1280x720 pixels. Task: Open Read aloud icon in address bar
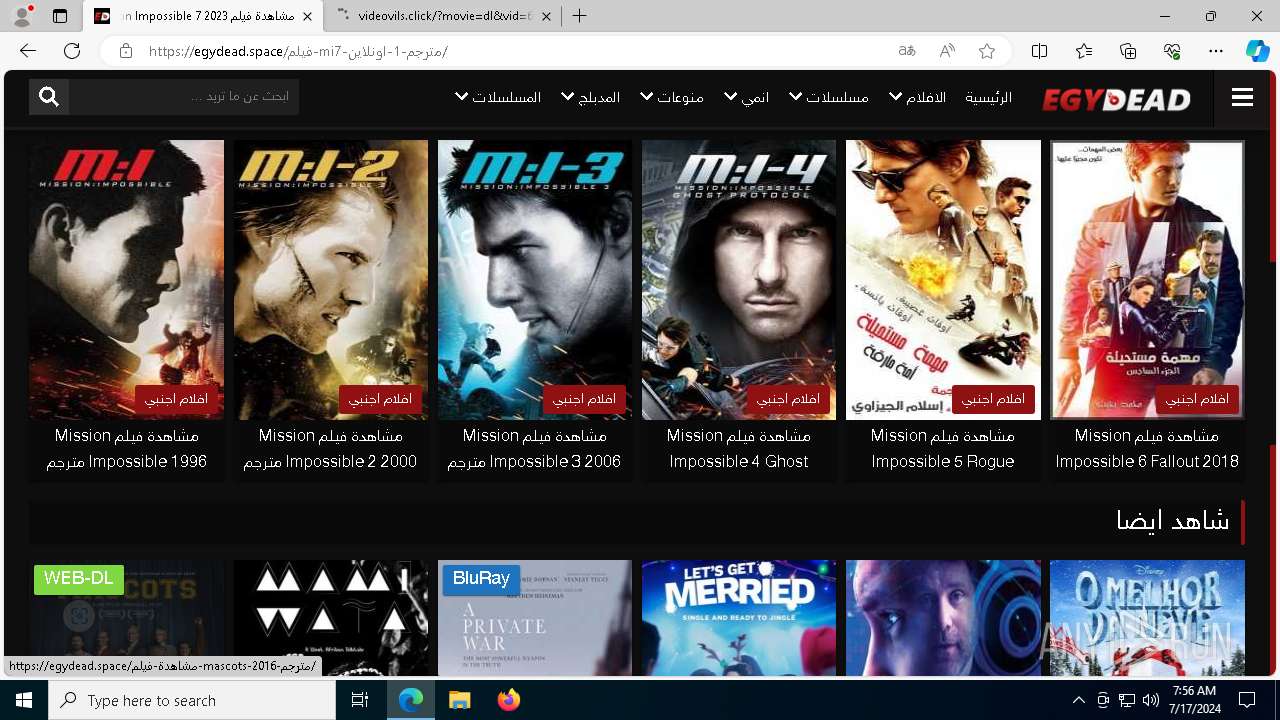947,51
